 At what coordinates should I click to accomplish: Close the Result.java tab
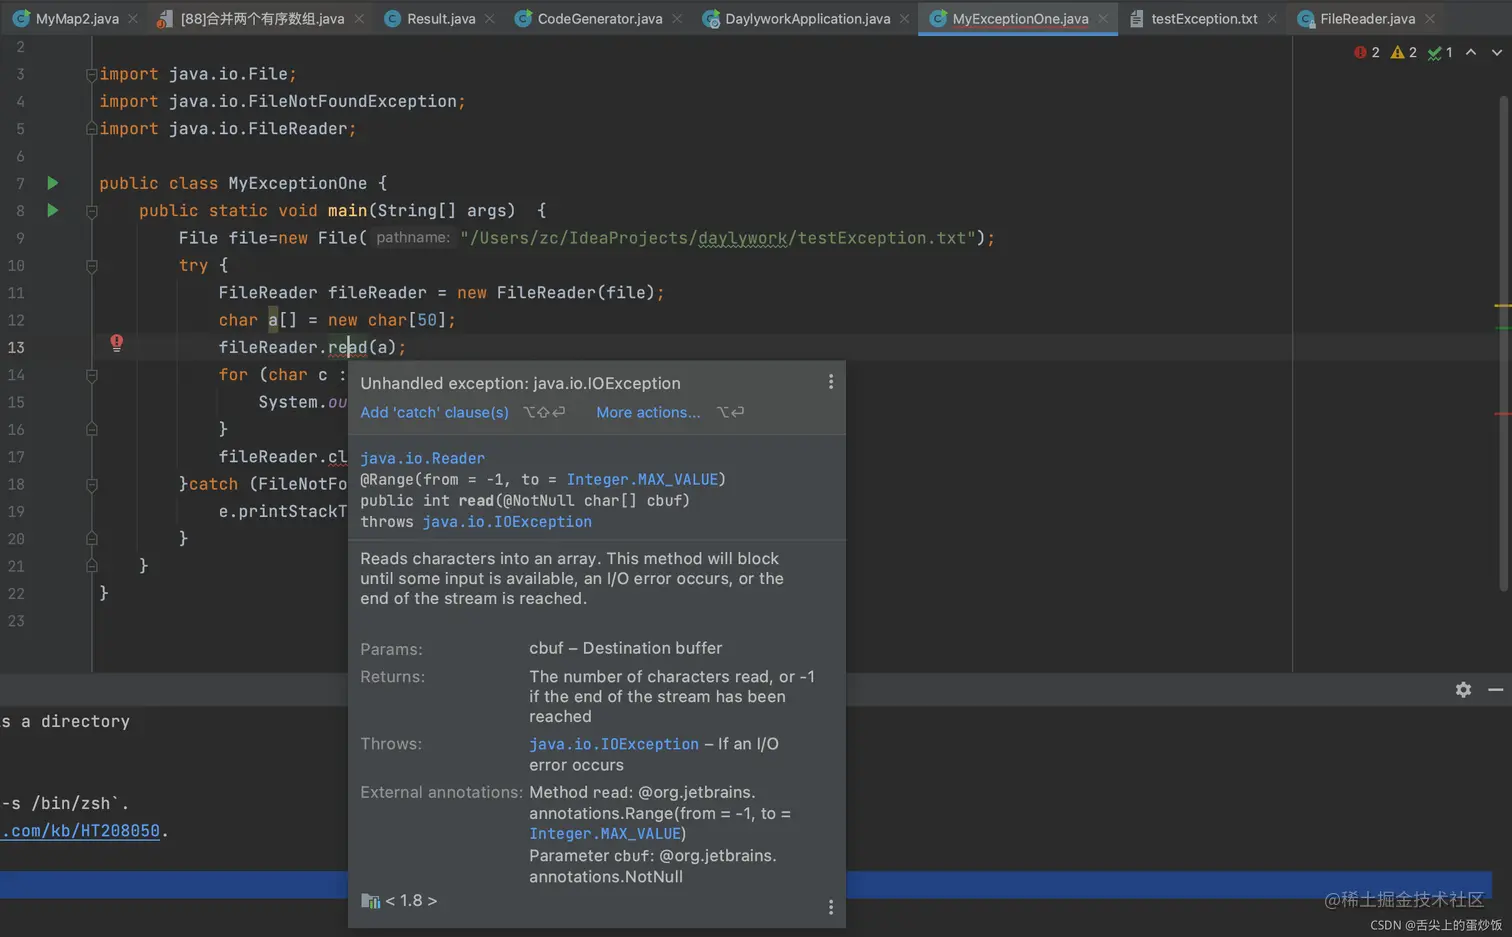489,19
